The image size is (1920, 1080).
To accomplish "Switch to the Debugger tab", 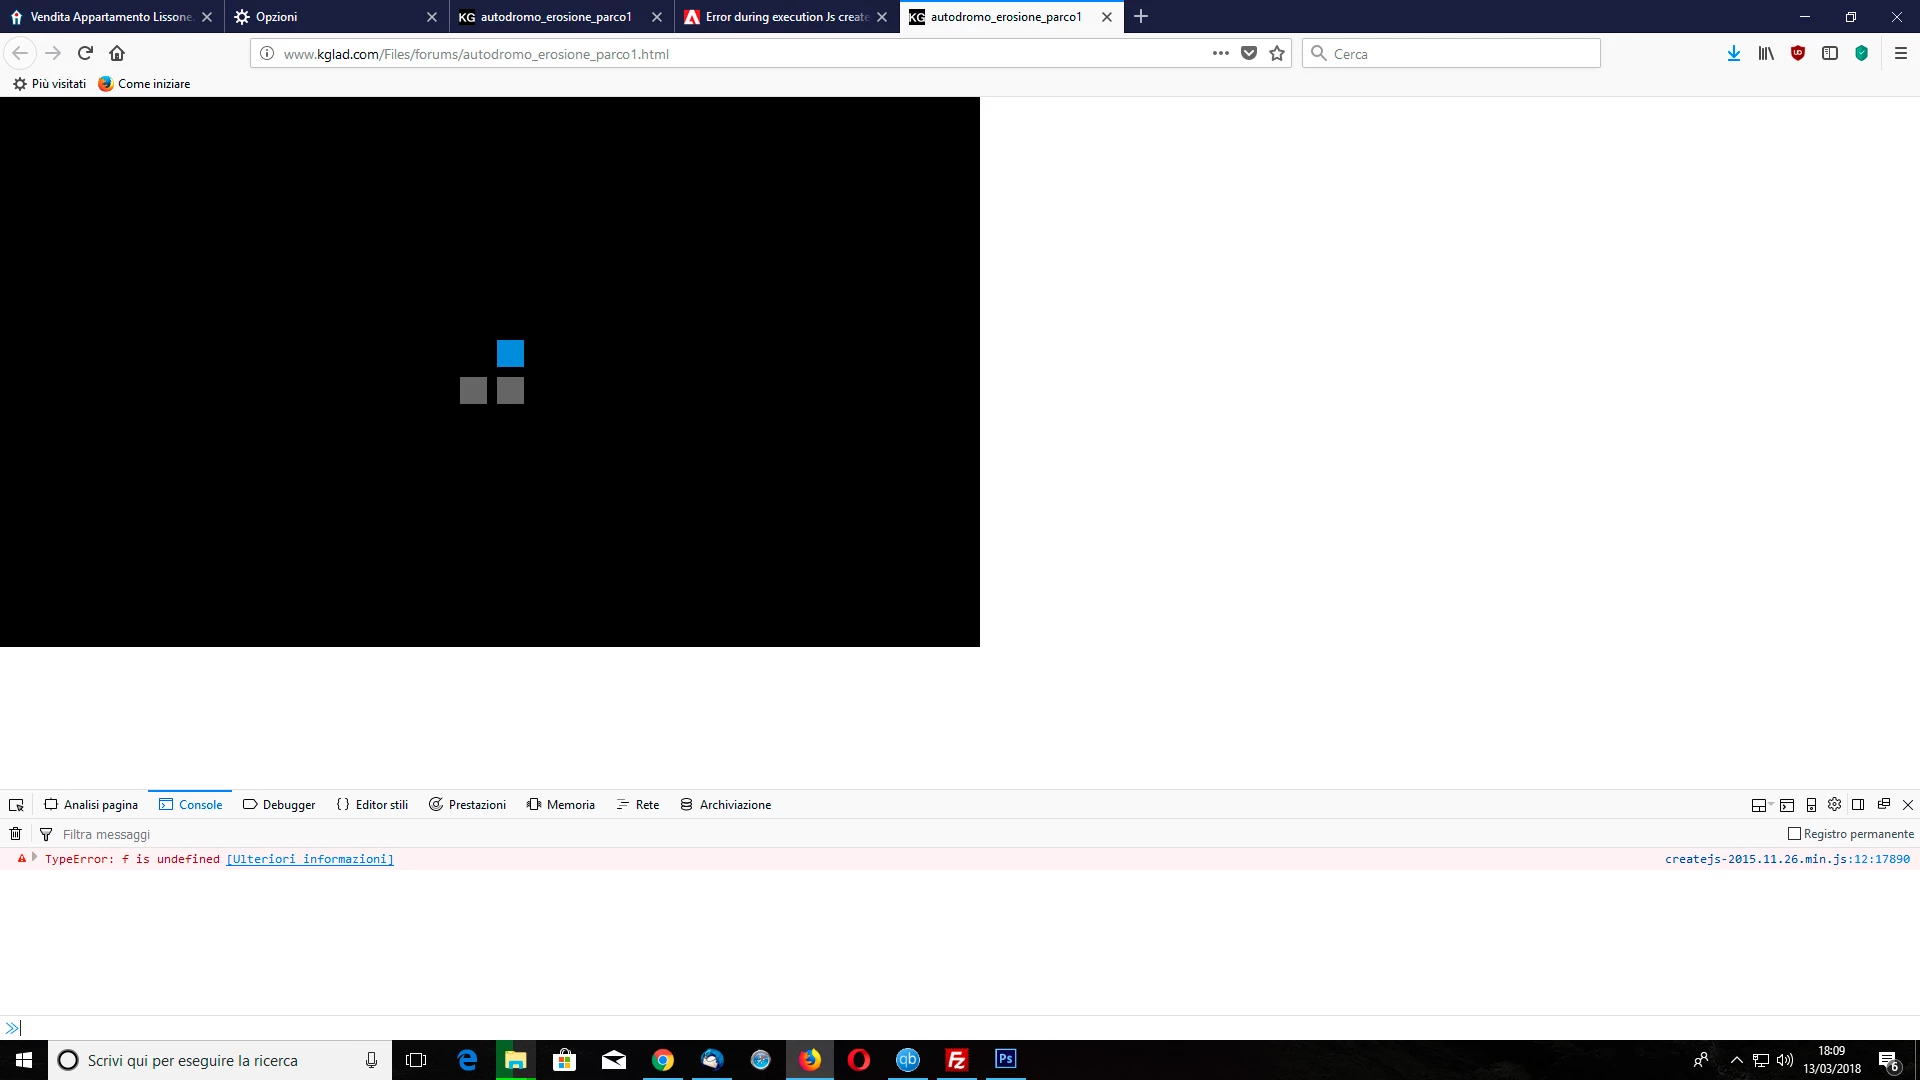I will pos(279,805).
